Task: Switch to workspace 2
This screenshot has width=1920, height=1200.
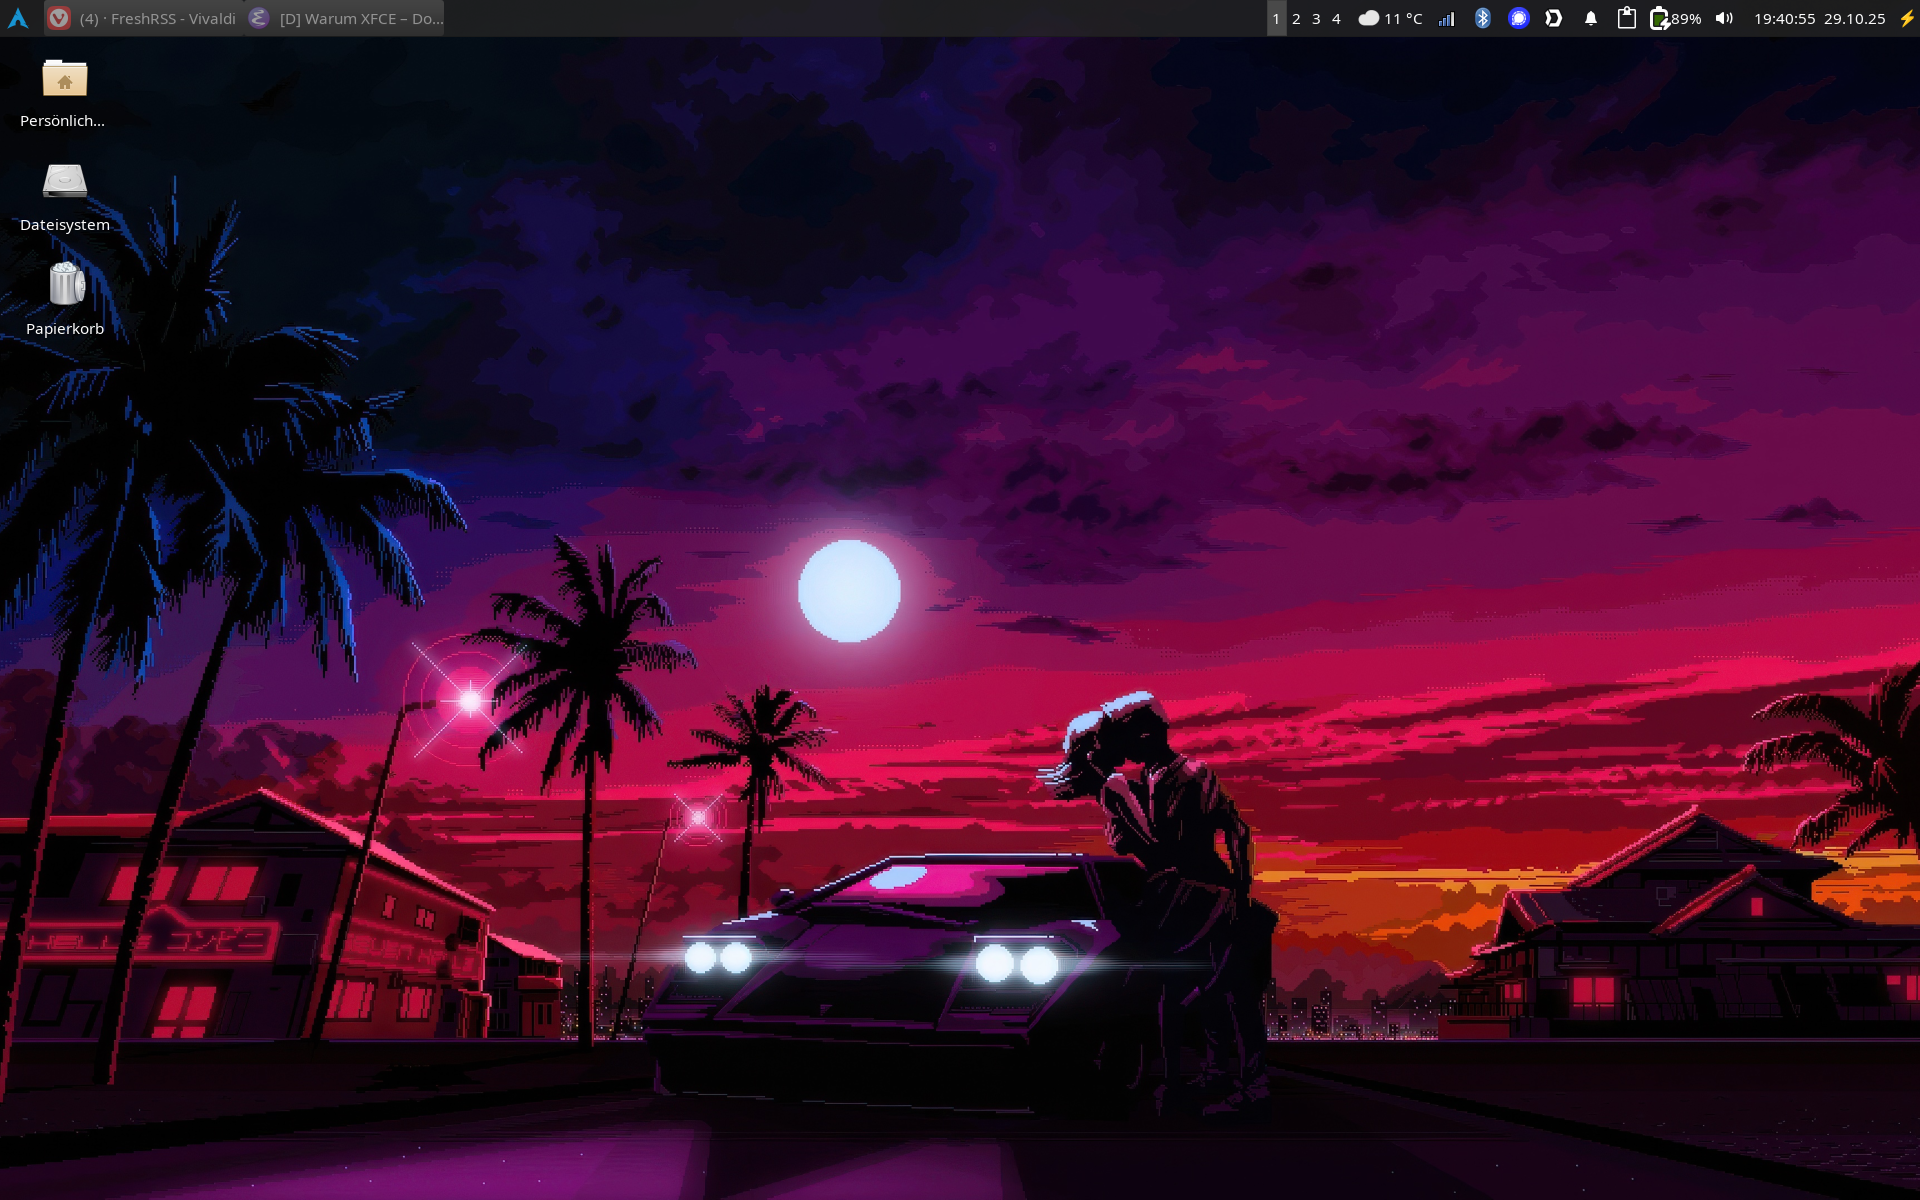Action: coord(1296,17)
